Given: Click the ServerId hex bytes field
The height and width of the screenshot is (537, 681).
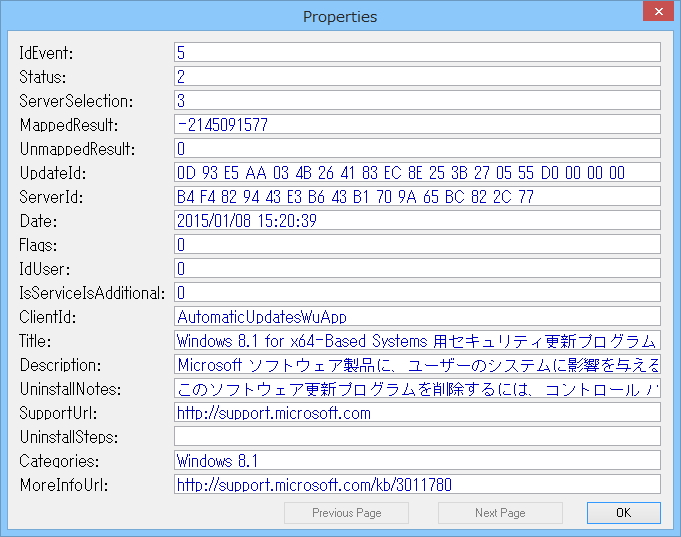Looking at the screenshot, I should click(417, 196).
